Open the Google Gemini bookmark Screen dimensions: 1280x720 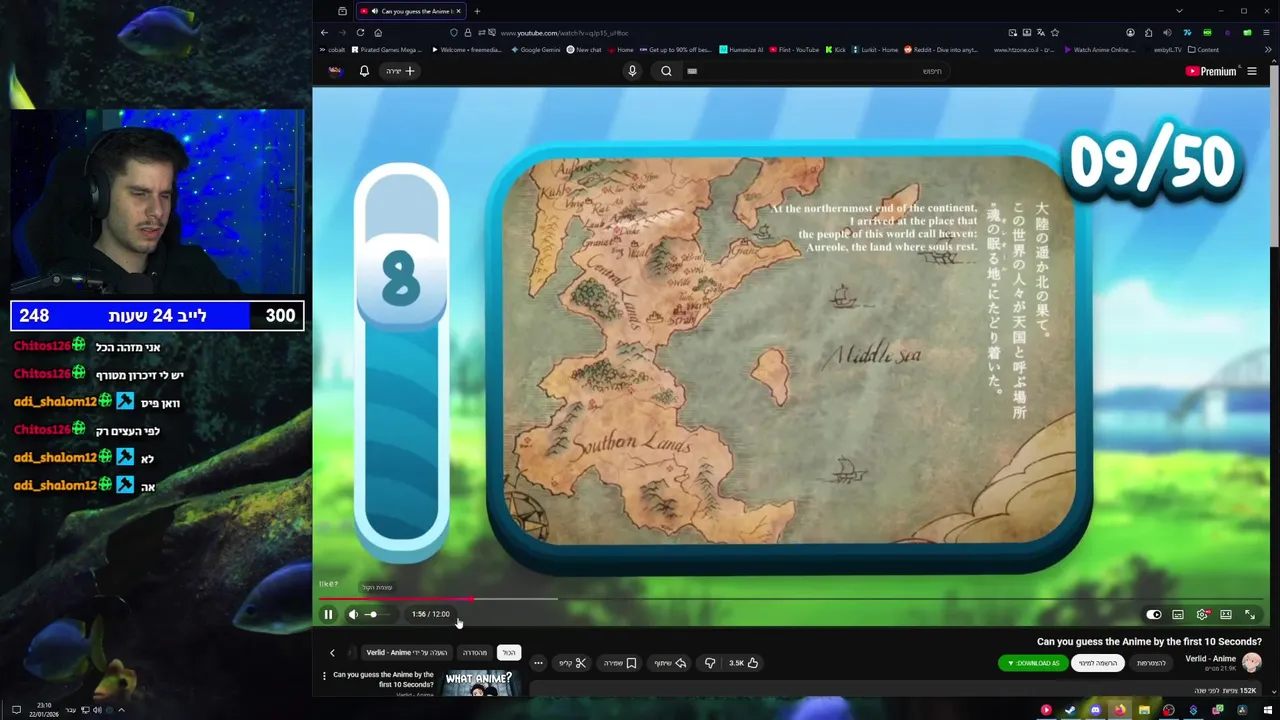(x=535, y=50)
